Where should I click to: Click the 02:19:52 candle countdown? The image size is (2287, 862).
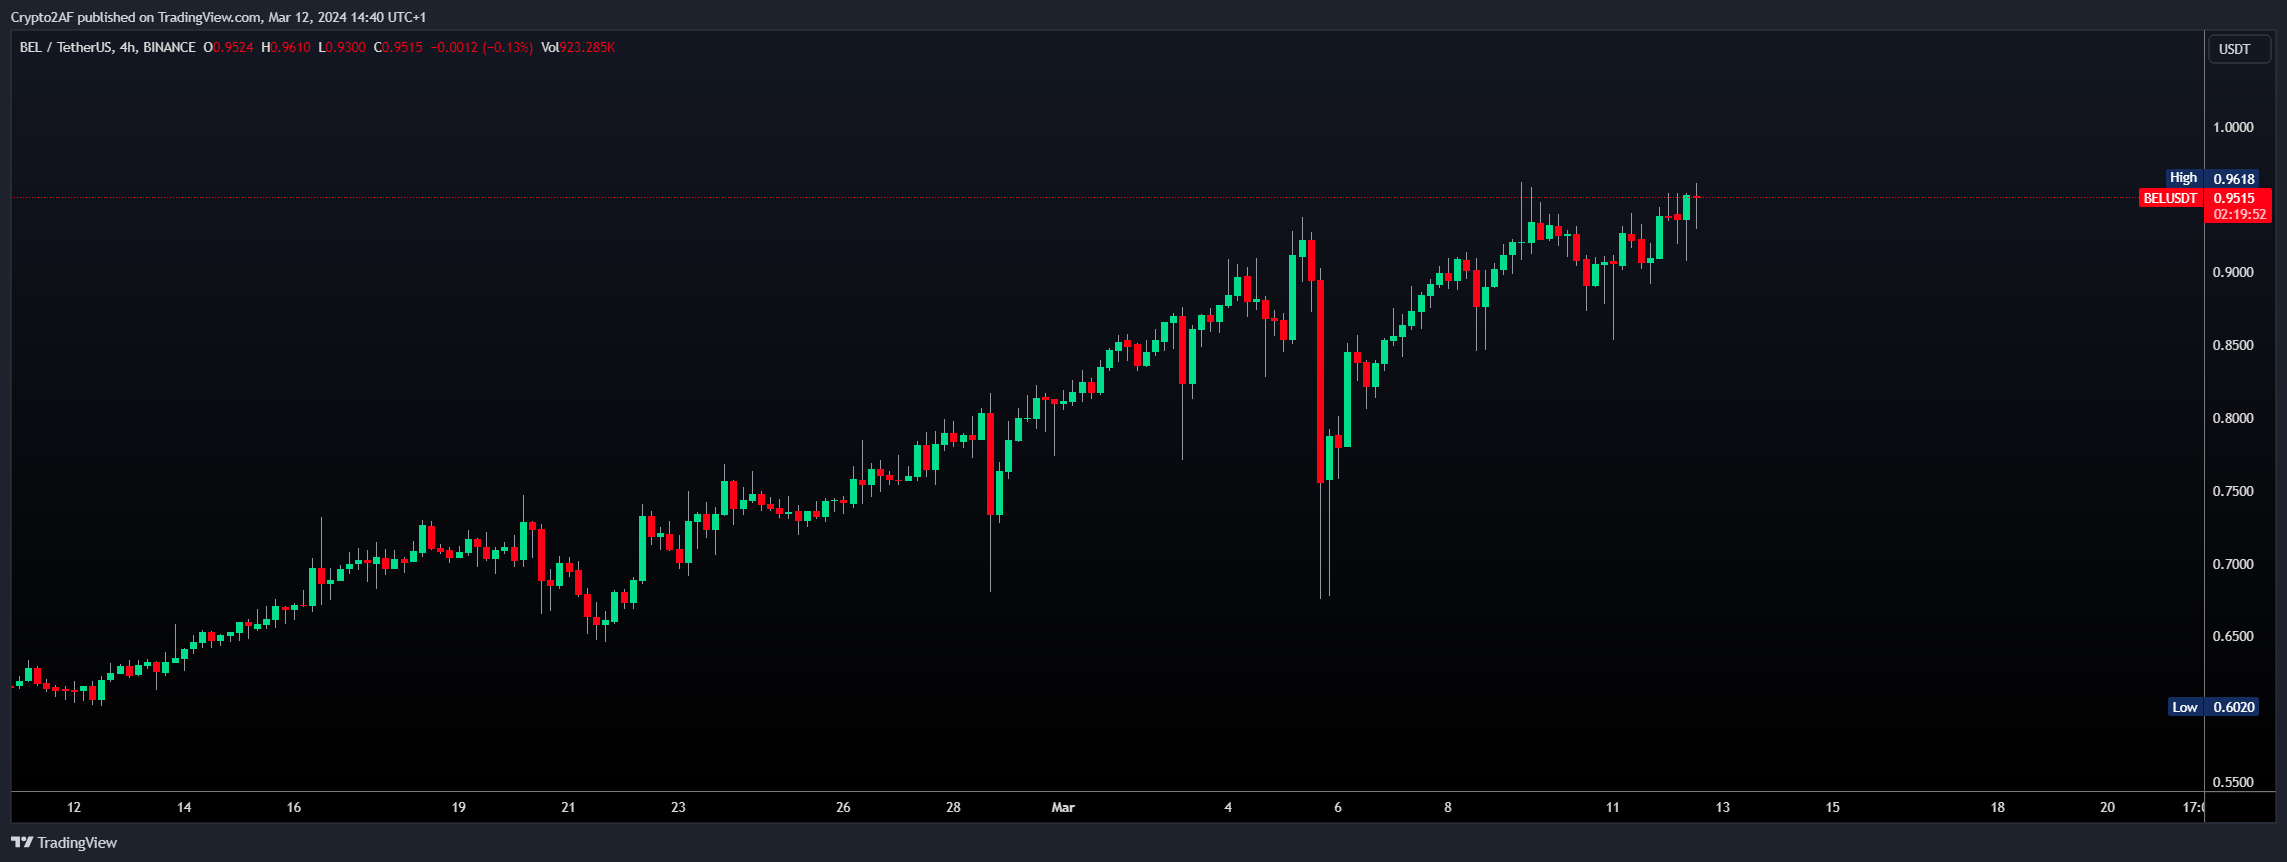pyautogui.click(x=2240, y=214)
